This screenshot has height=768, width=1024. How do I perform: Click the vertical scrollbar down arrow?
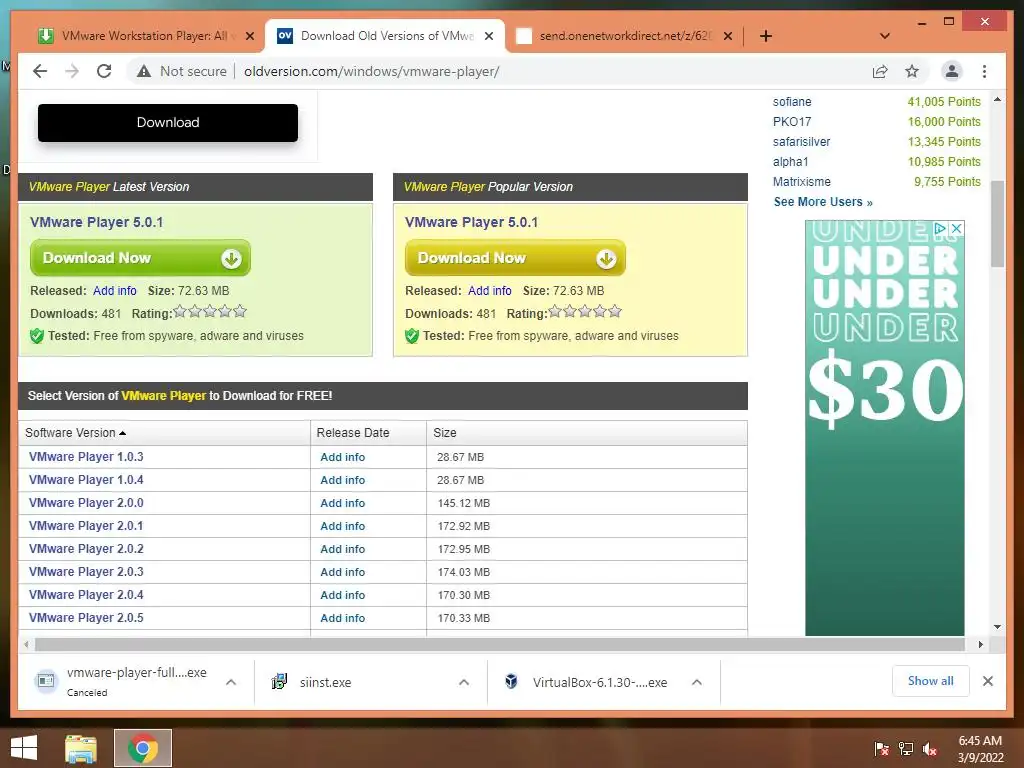coord(997,627)
